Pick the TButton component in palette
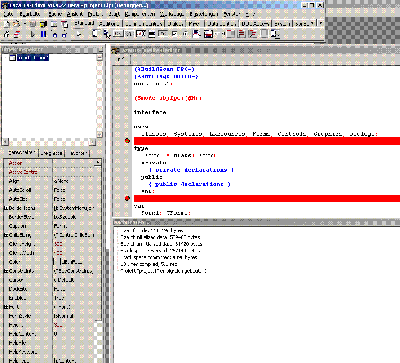The width and height of the screenshot is (400, 363). click(118, 33)
